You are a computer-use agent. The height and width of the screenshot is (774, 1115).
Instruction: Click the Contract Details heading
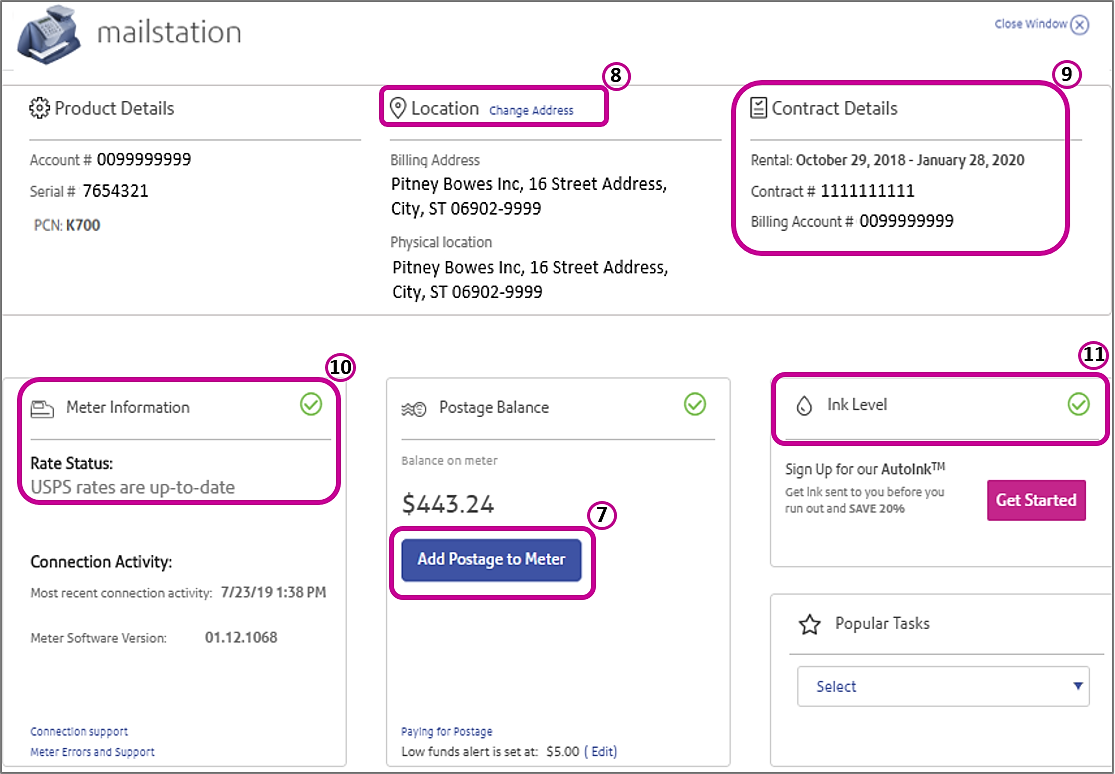pos(835,108)
